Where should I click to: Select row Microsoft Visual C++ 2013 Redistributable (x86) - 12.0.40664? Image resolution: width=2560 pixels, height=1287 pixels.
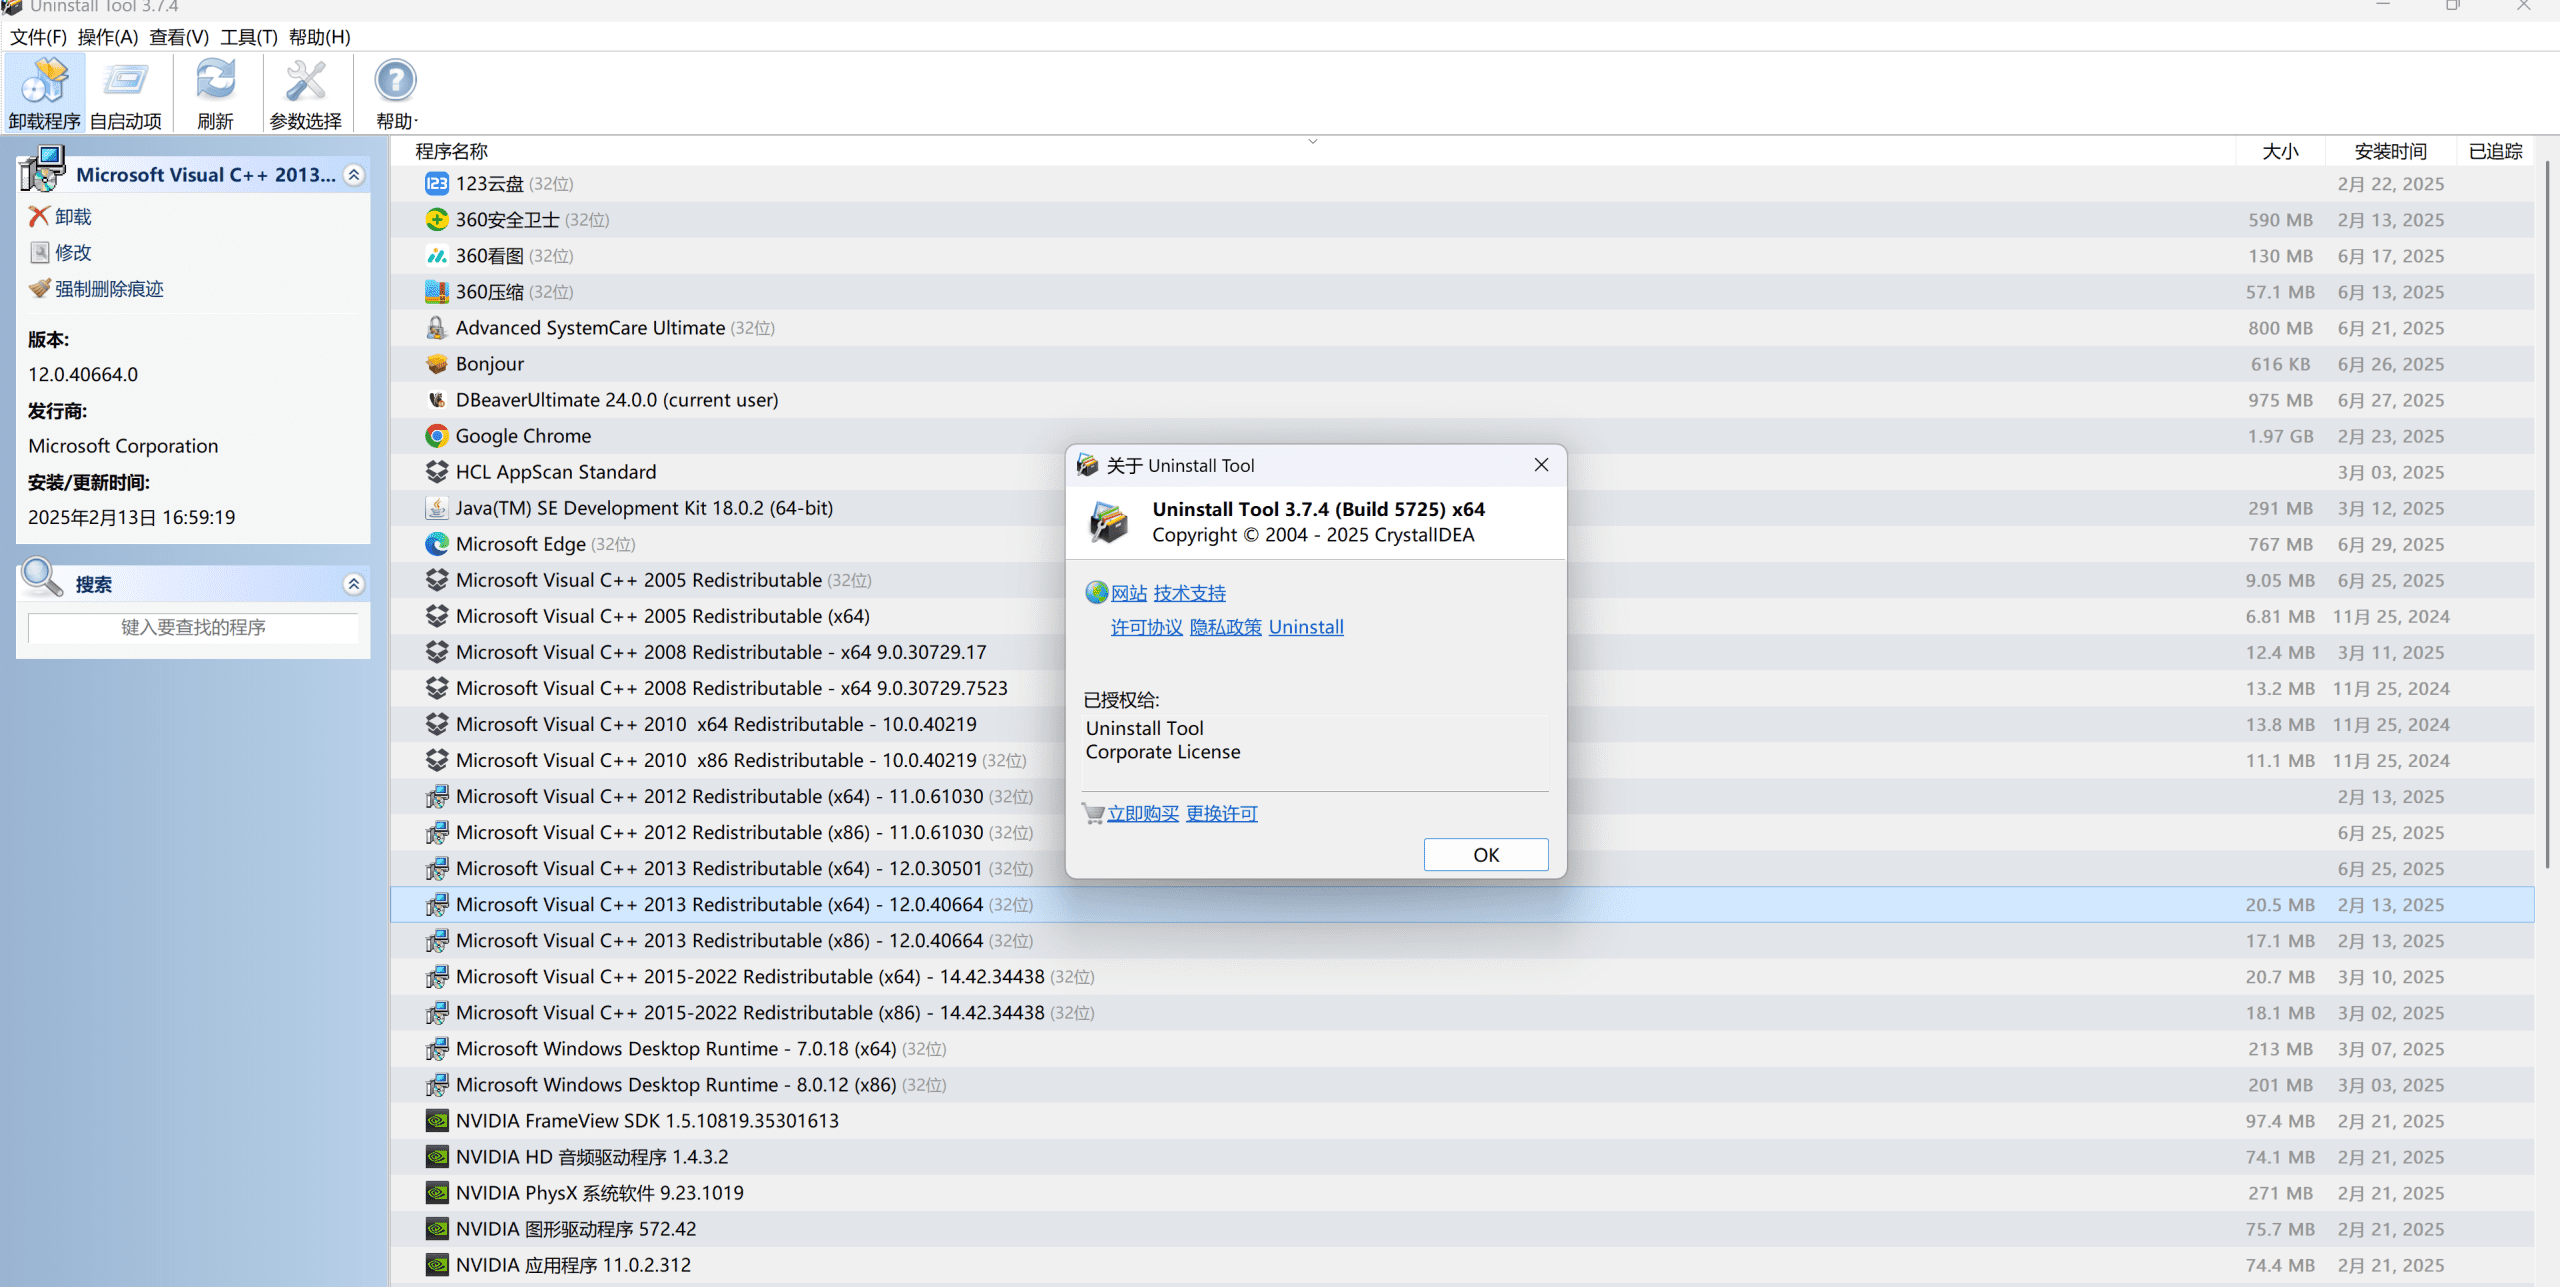[1462, 941]
